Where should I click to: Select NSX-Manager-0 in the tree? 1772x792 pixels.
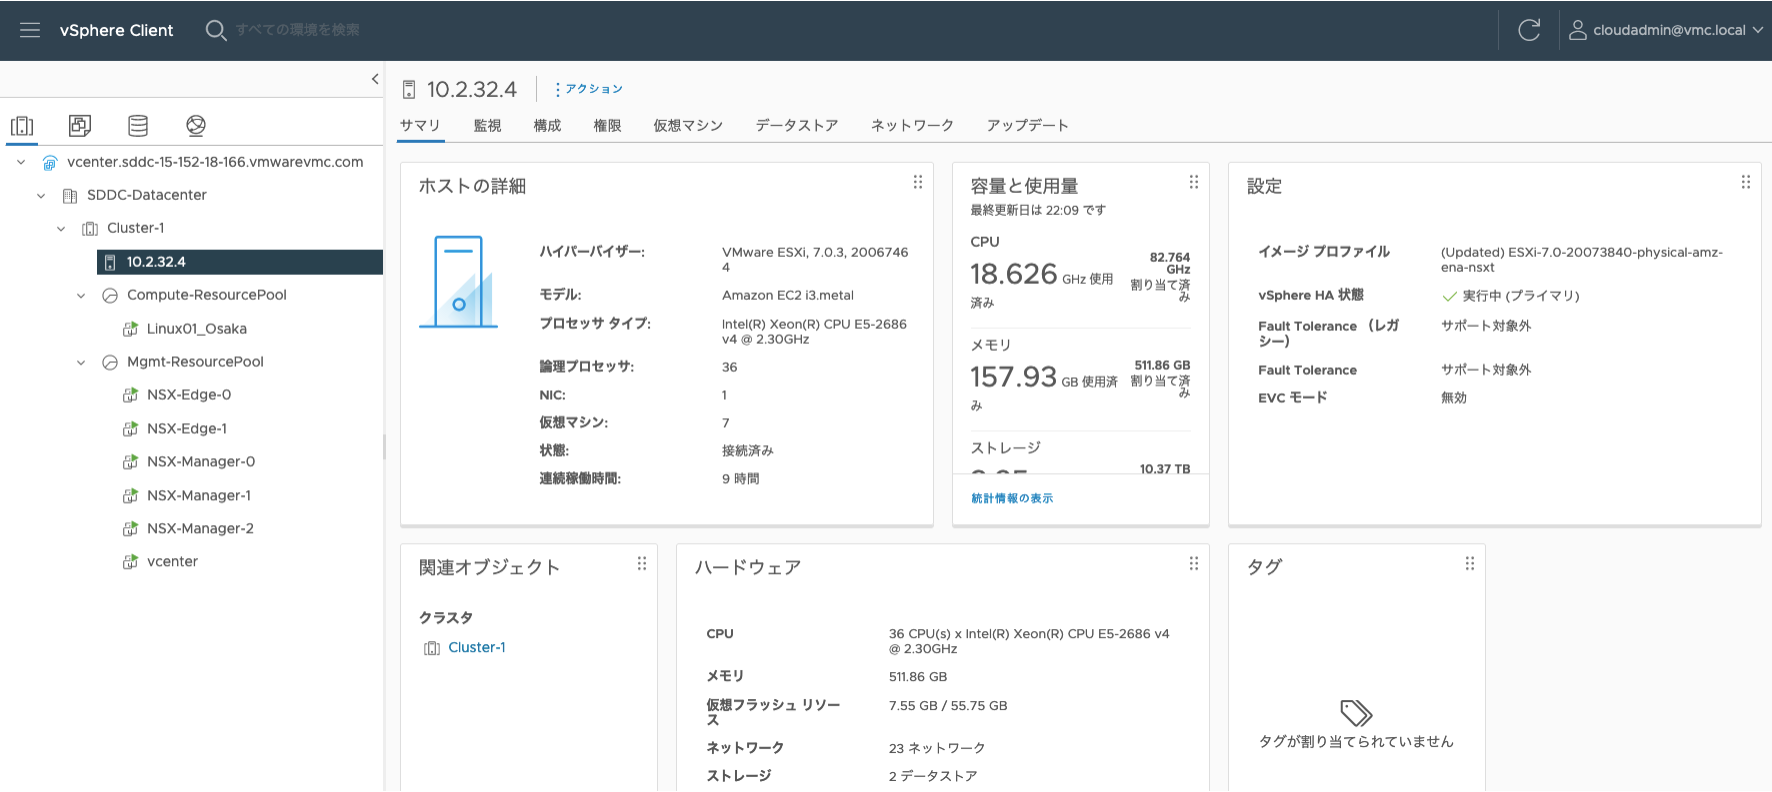point(201,462)
